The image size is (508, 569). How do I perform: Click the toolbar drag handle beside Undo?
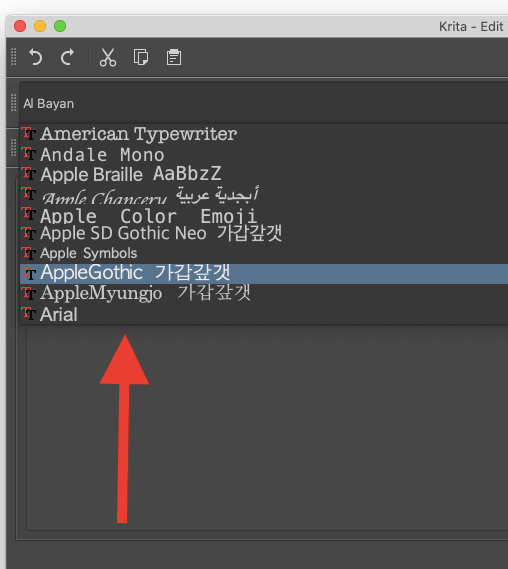(x=14, y=57)
